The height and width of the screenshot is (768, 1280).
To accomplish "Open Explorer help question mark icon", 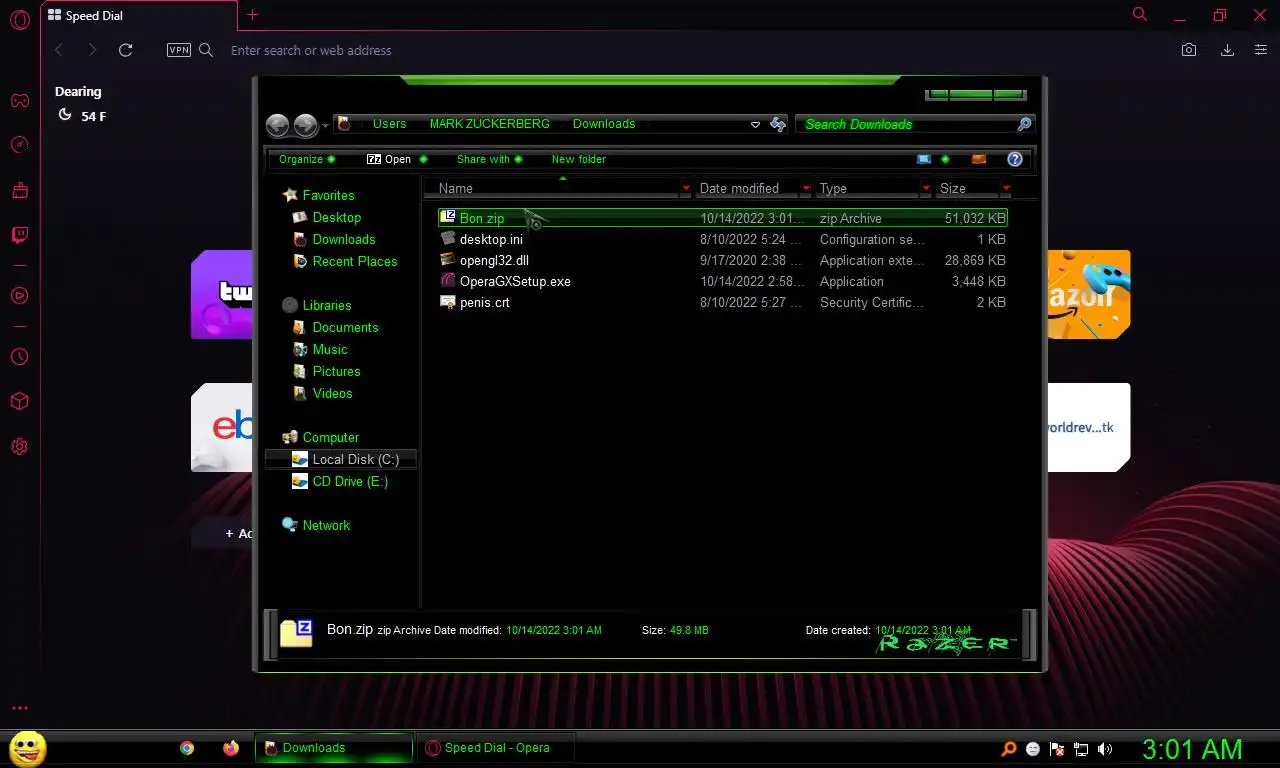I will [x=1015, y=159].
